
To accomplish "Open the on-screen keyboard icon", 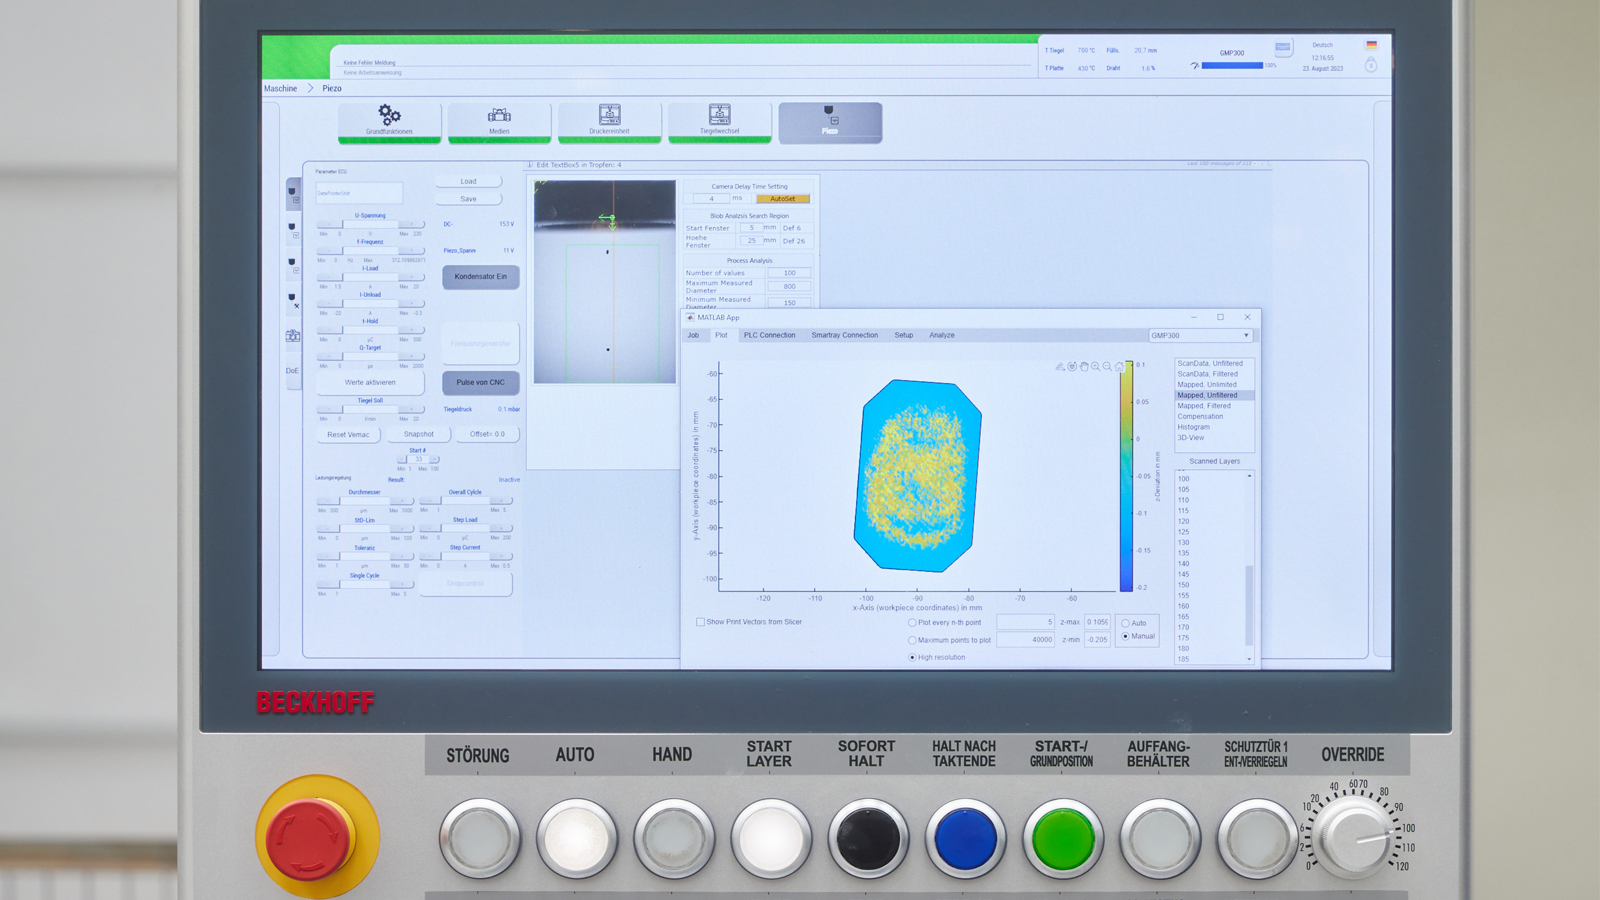I will pos(1282,47).
